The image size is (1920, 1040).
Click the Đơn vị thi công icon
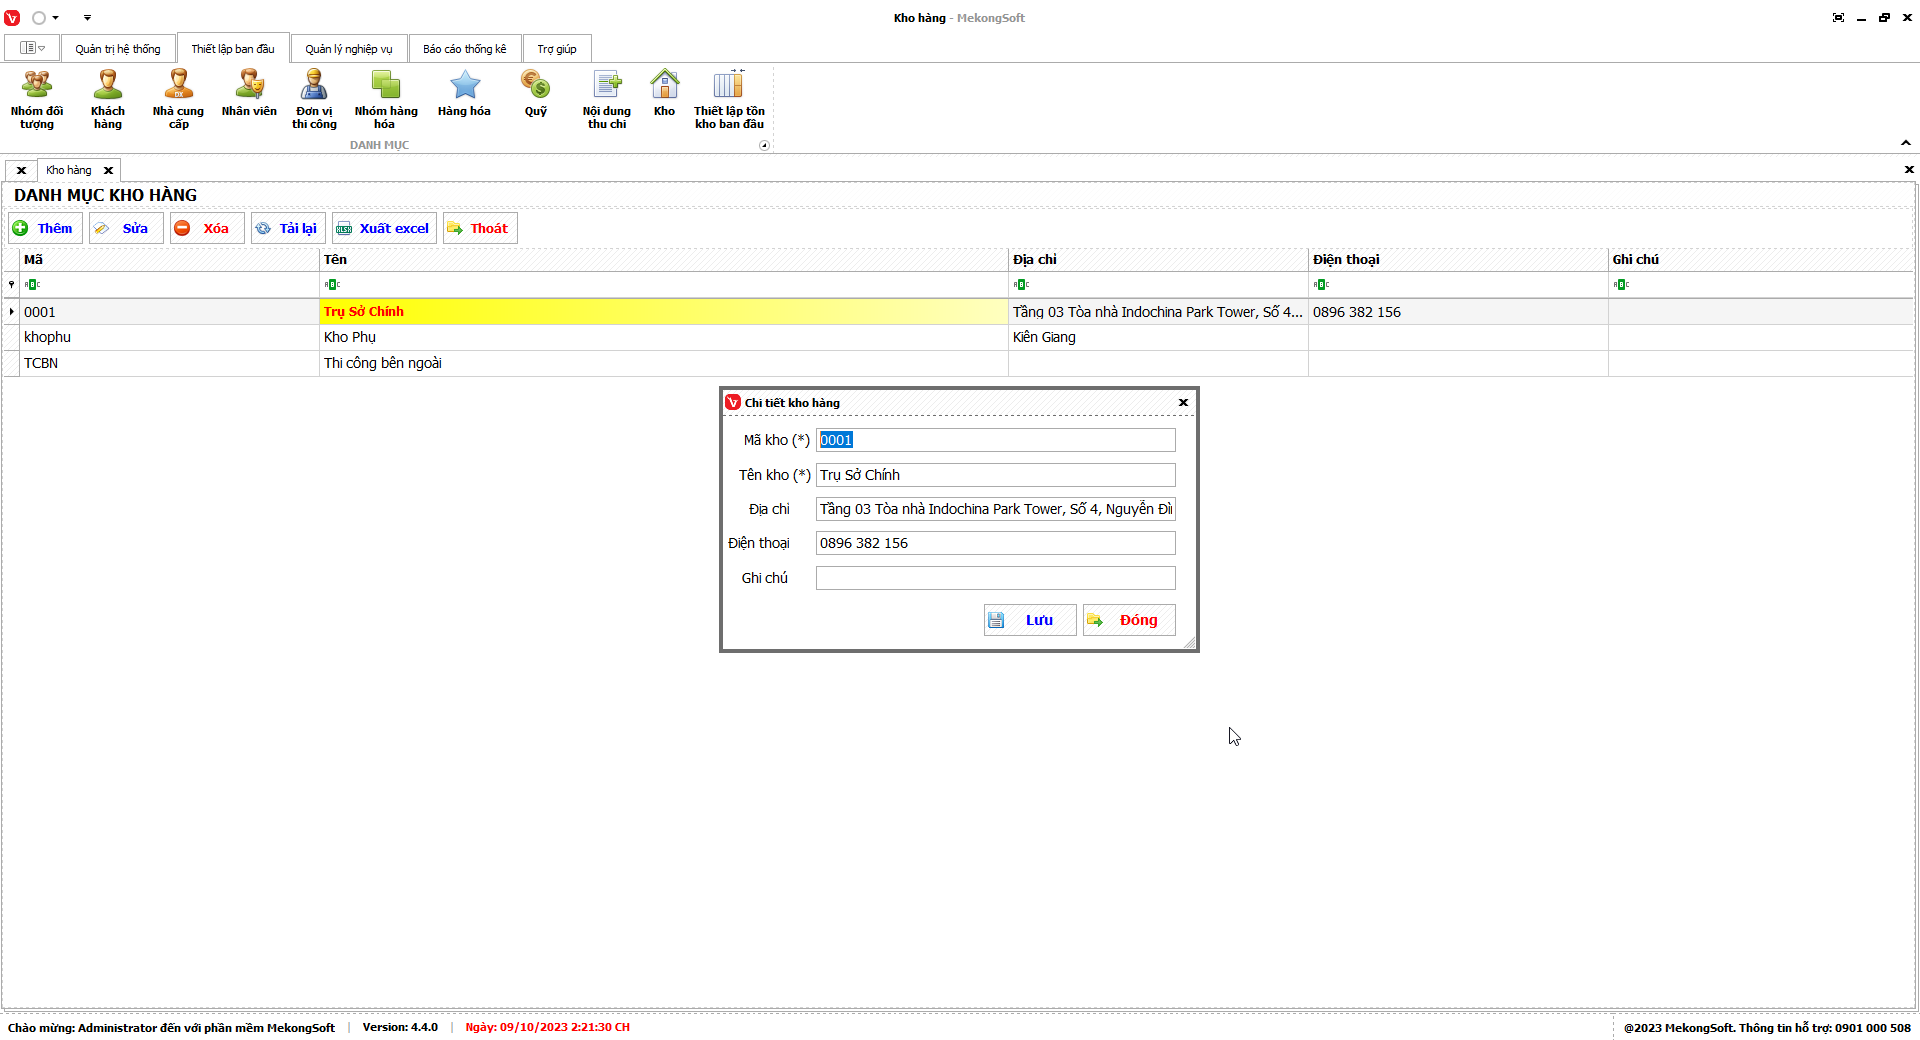tap(314, 99)
